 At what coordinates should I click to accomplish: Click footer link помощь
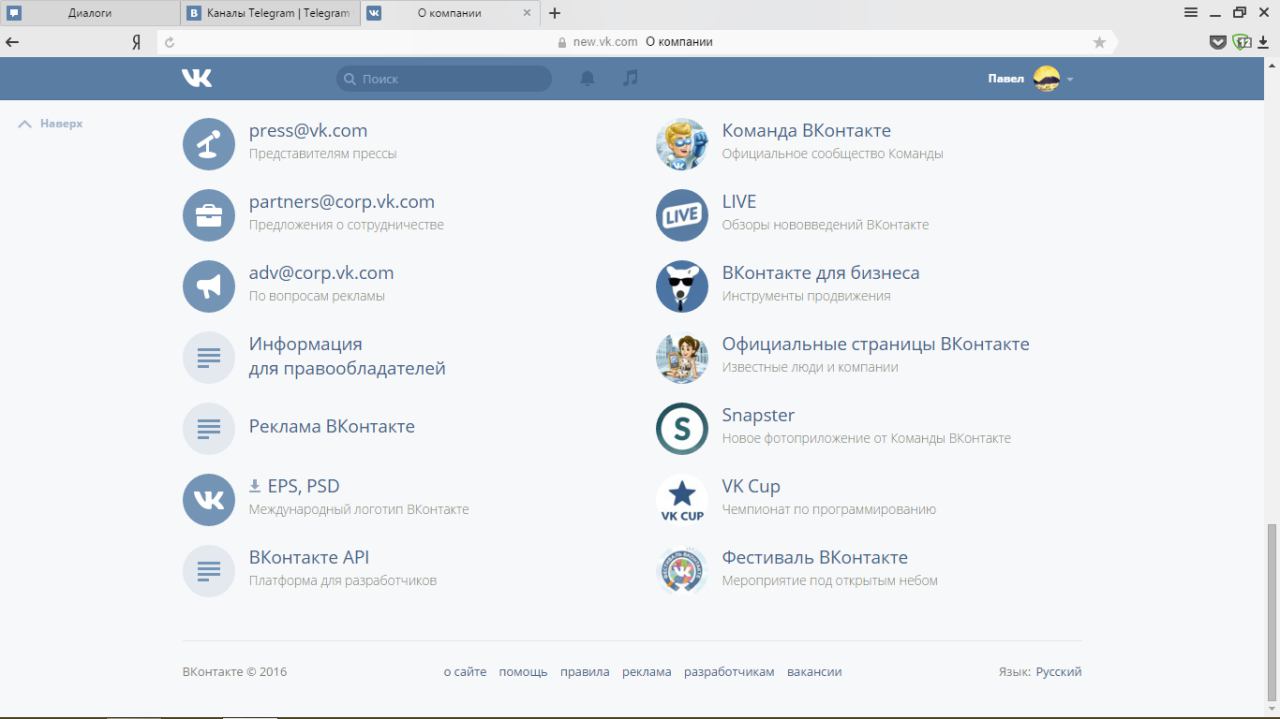(x=523, y=672)
